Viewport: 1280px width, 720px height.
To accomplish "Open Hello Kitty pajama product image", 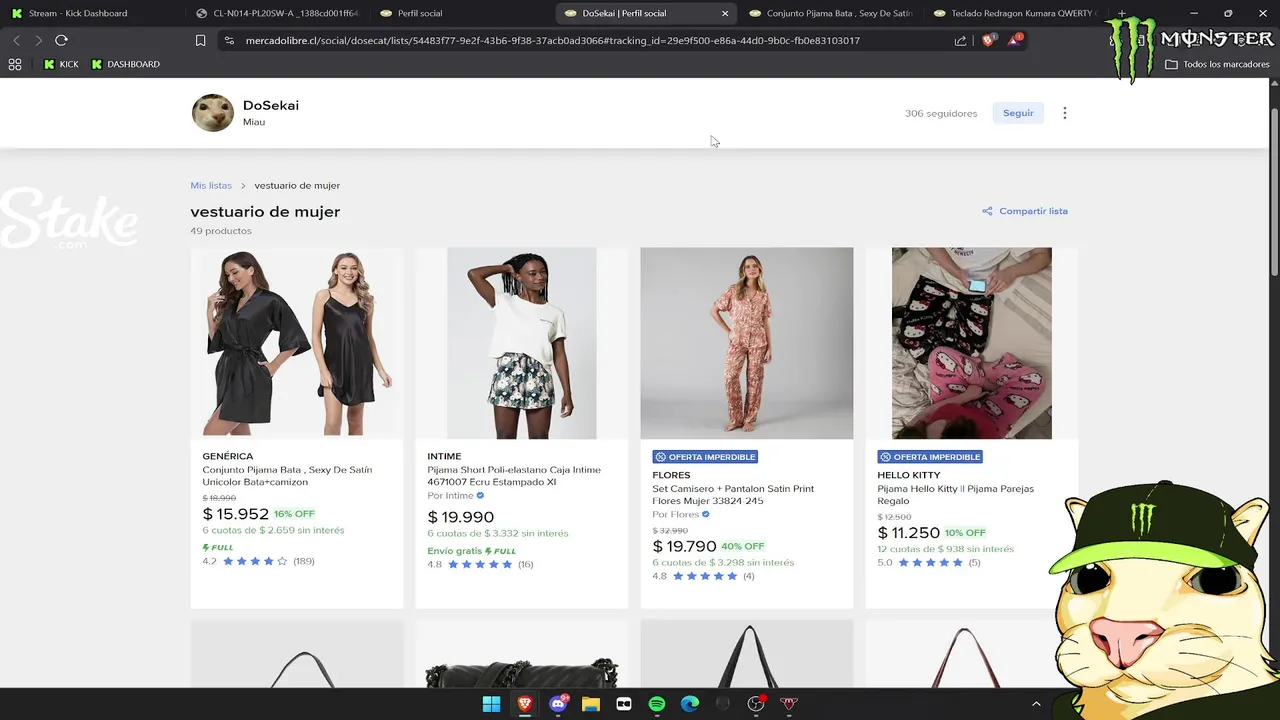I will coord(972,343).
